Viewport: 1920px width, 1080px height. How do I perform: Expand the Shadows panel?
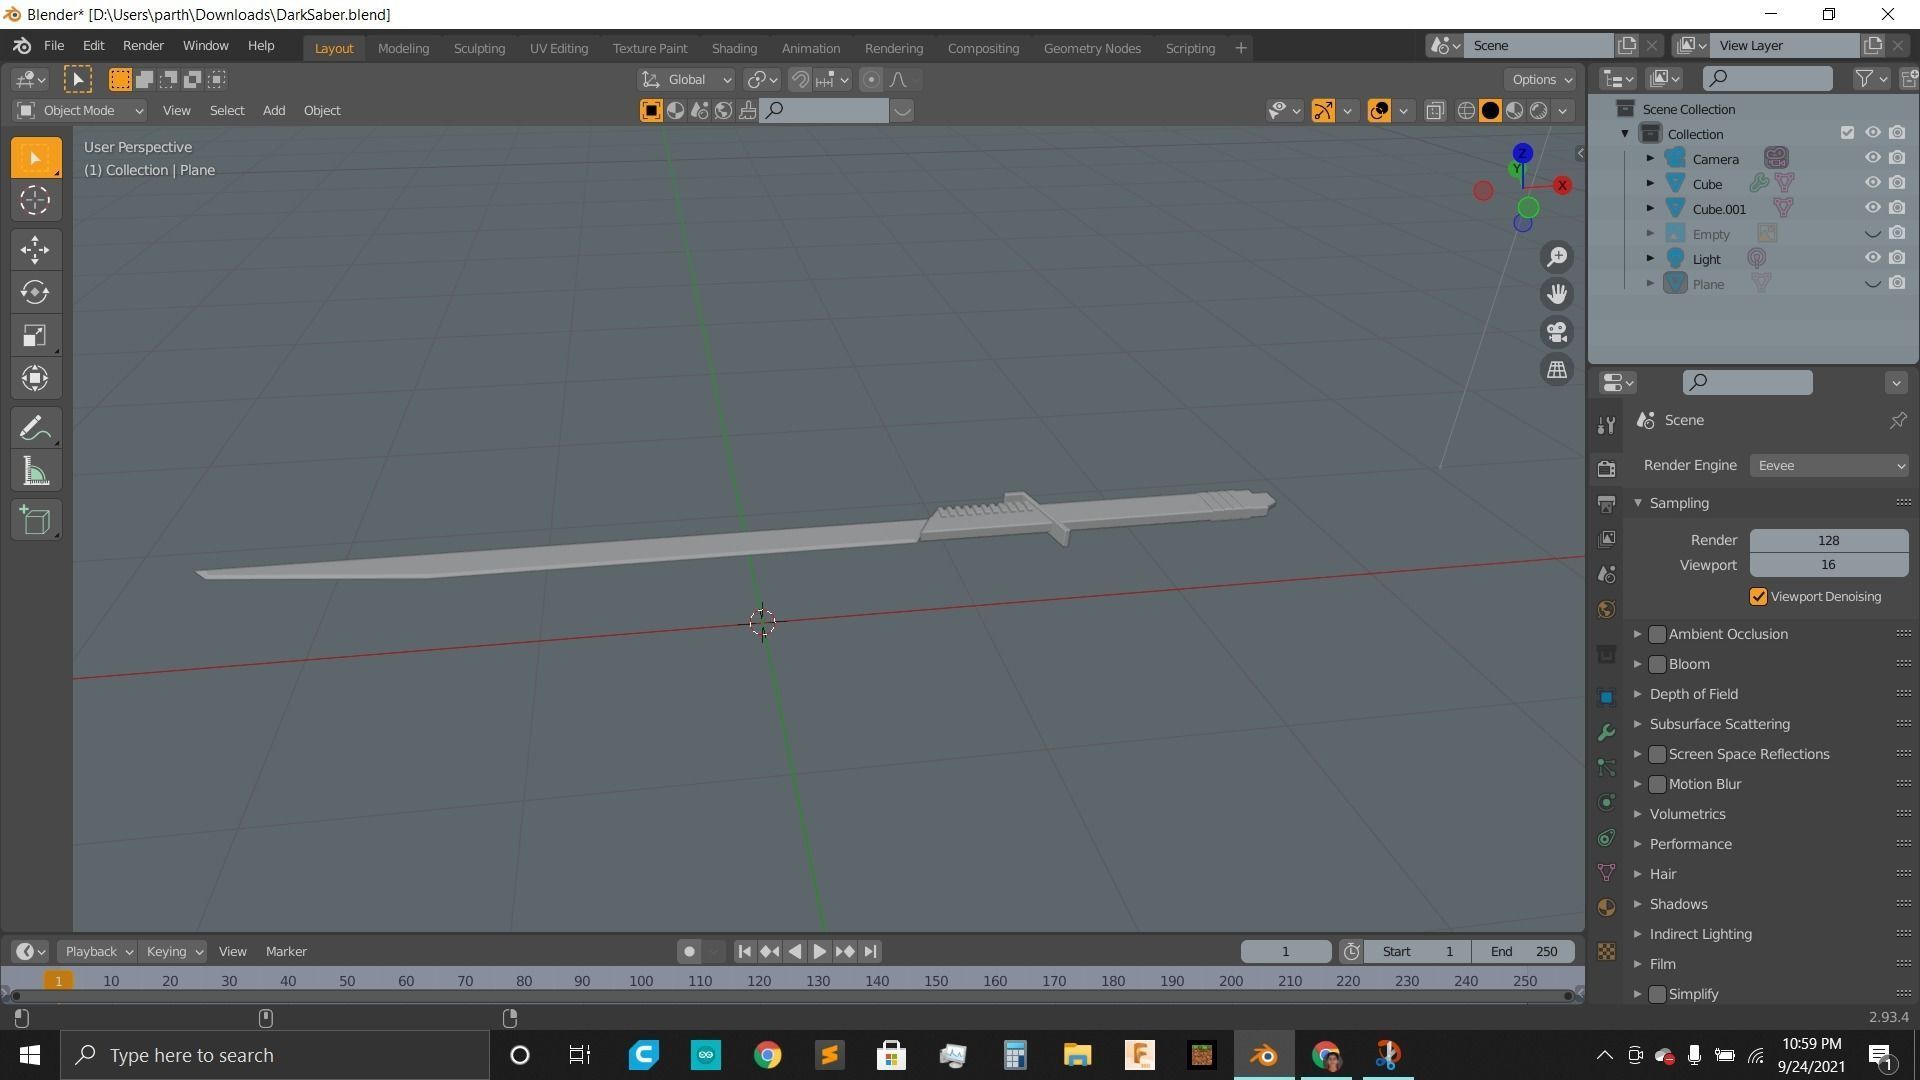click(x=1638, y=904)
